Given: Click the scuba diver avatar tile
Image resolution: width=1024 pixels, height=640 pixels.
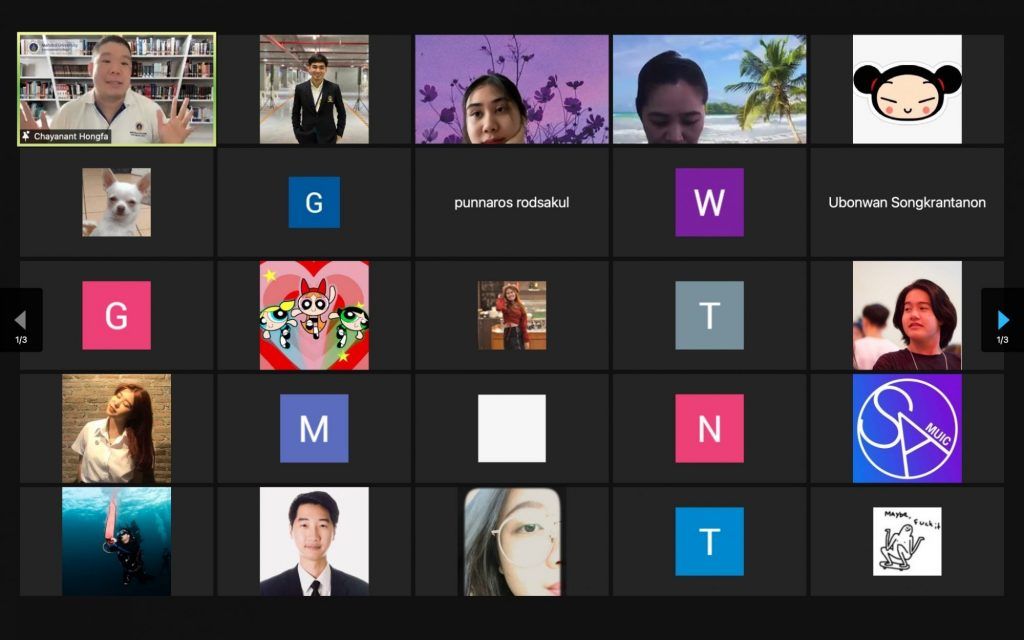Looking at the screenshot, I should click(x=116, y=541).
